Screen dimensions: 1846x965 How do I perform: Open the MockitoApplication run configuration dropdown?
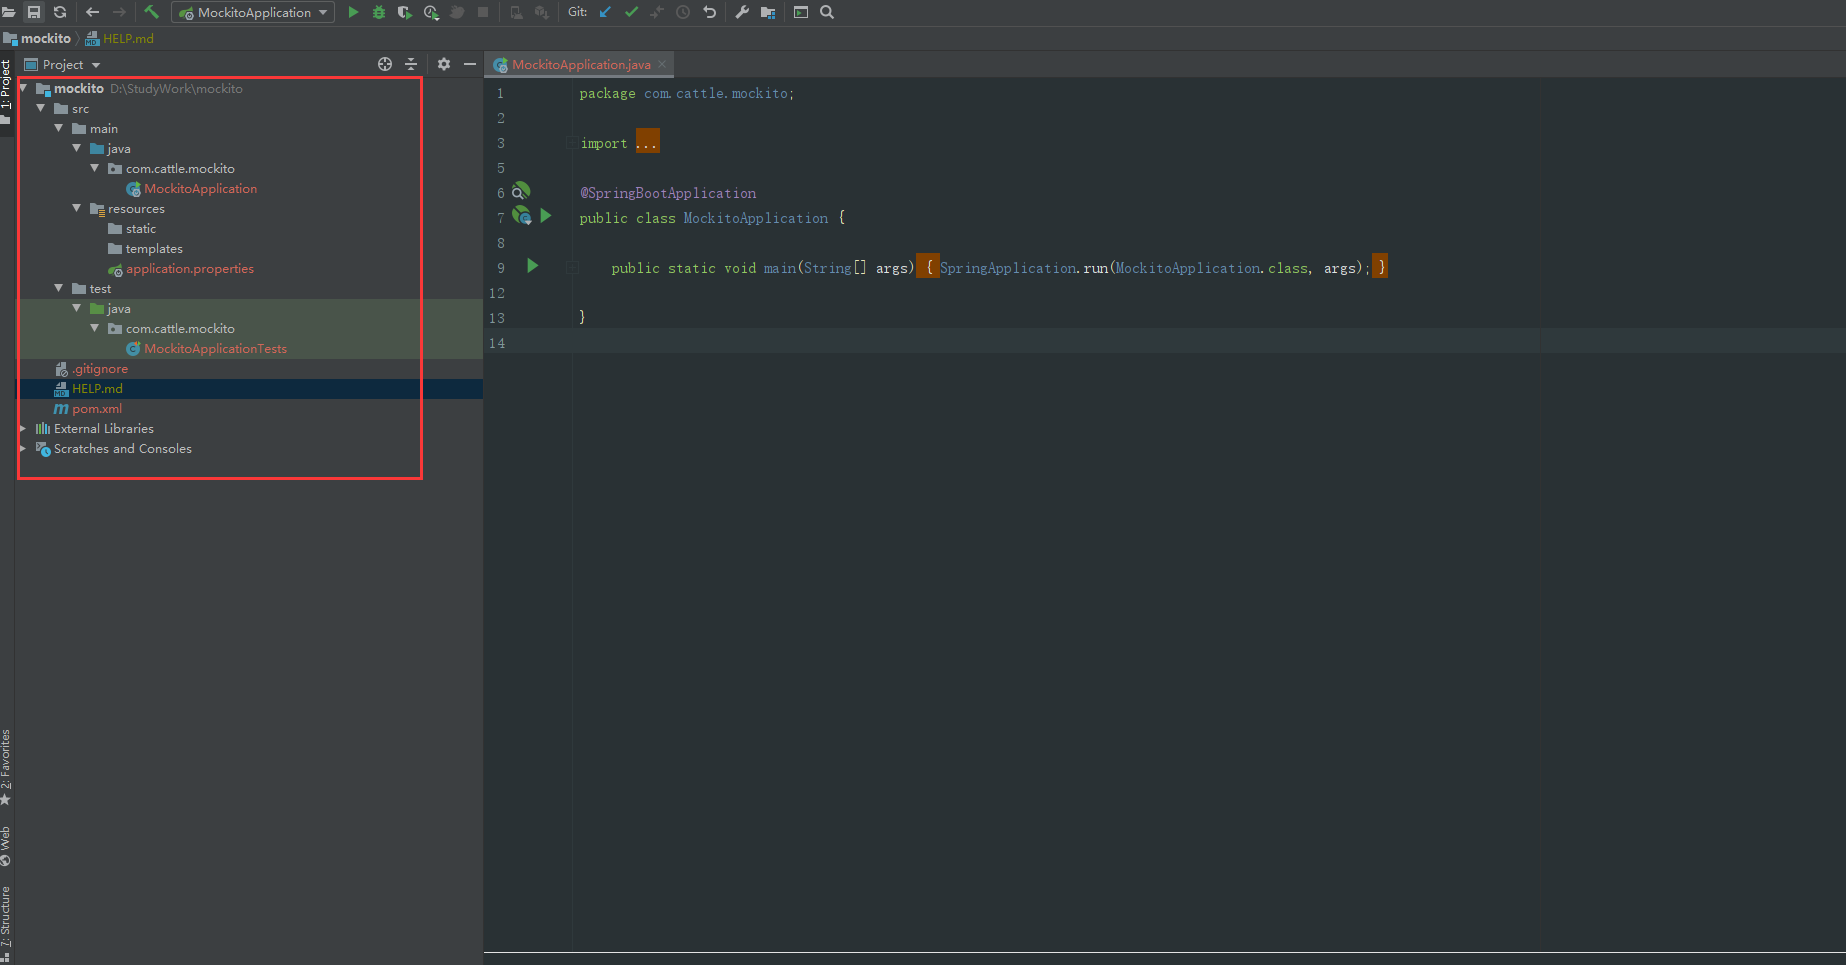[x=254, y=12]
